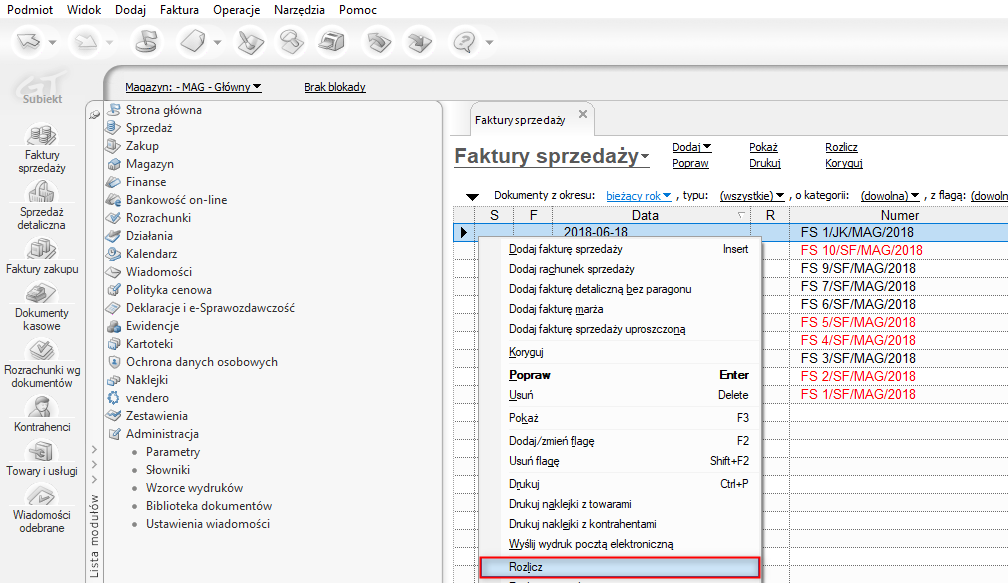Click the flag toolbar icon
1008x583 pixels.
(x=147, y=42)
